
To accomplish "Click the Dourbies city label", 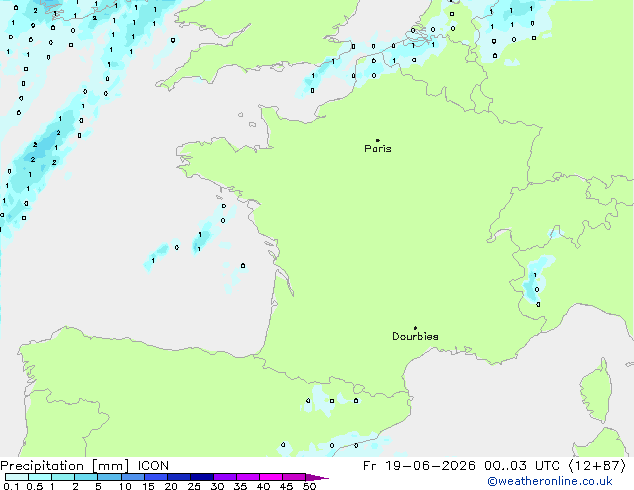I will click(415, 336).
